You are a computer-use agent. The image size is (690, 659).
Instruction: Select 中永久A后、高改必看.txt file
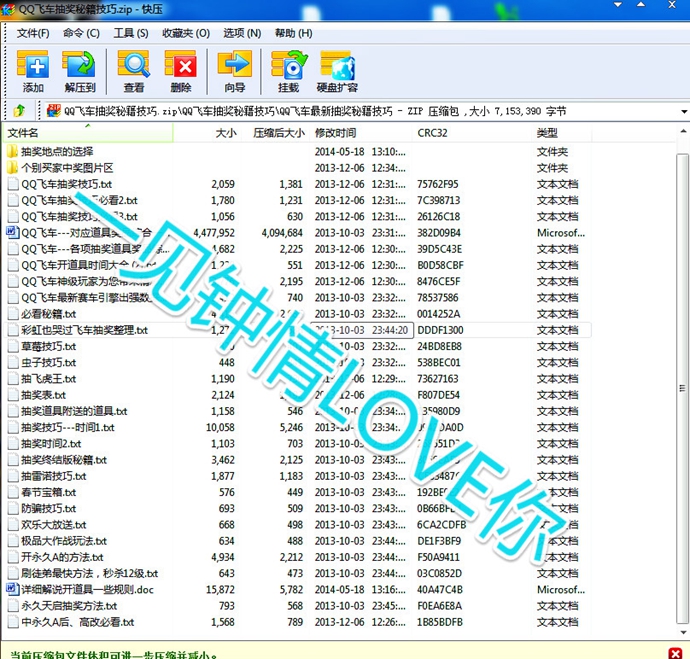pos(77,622)
